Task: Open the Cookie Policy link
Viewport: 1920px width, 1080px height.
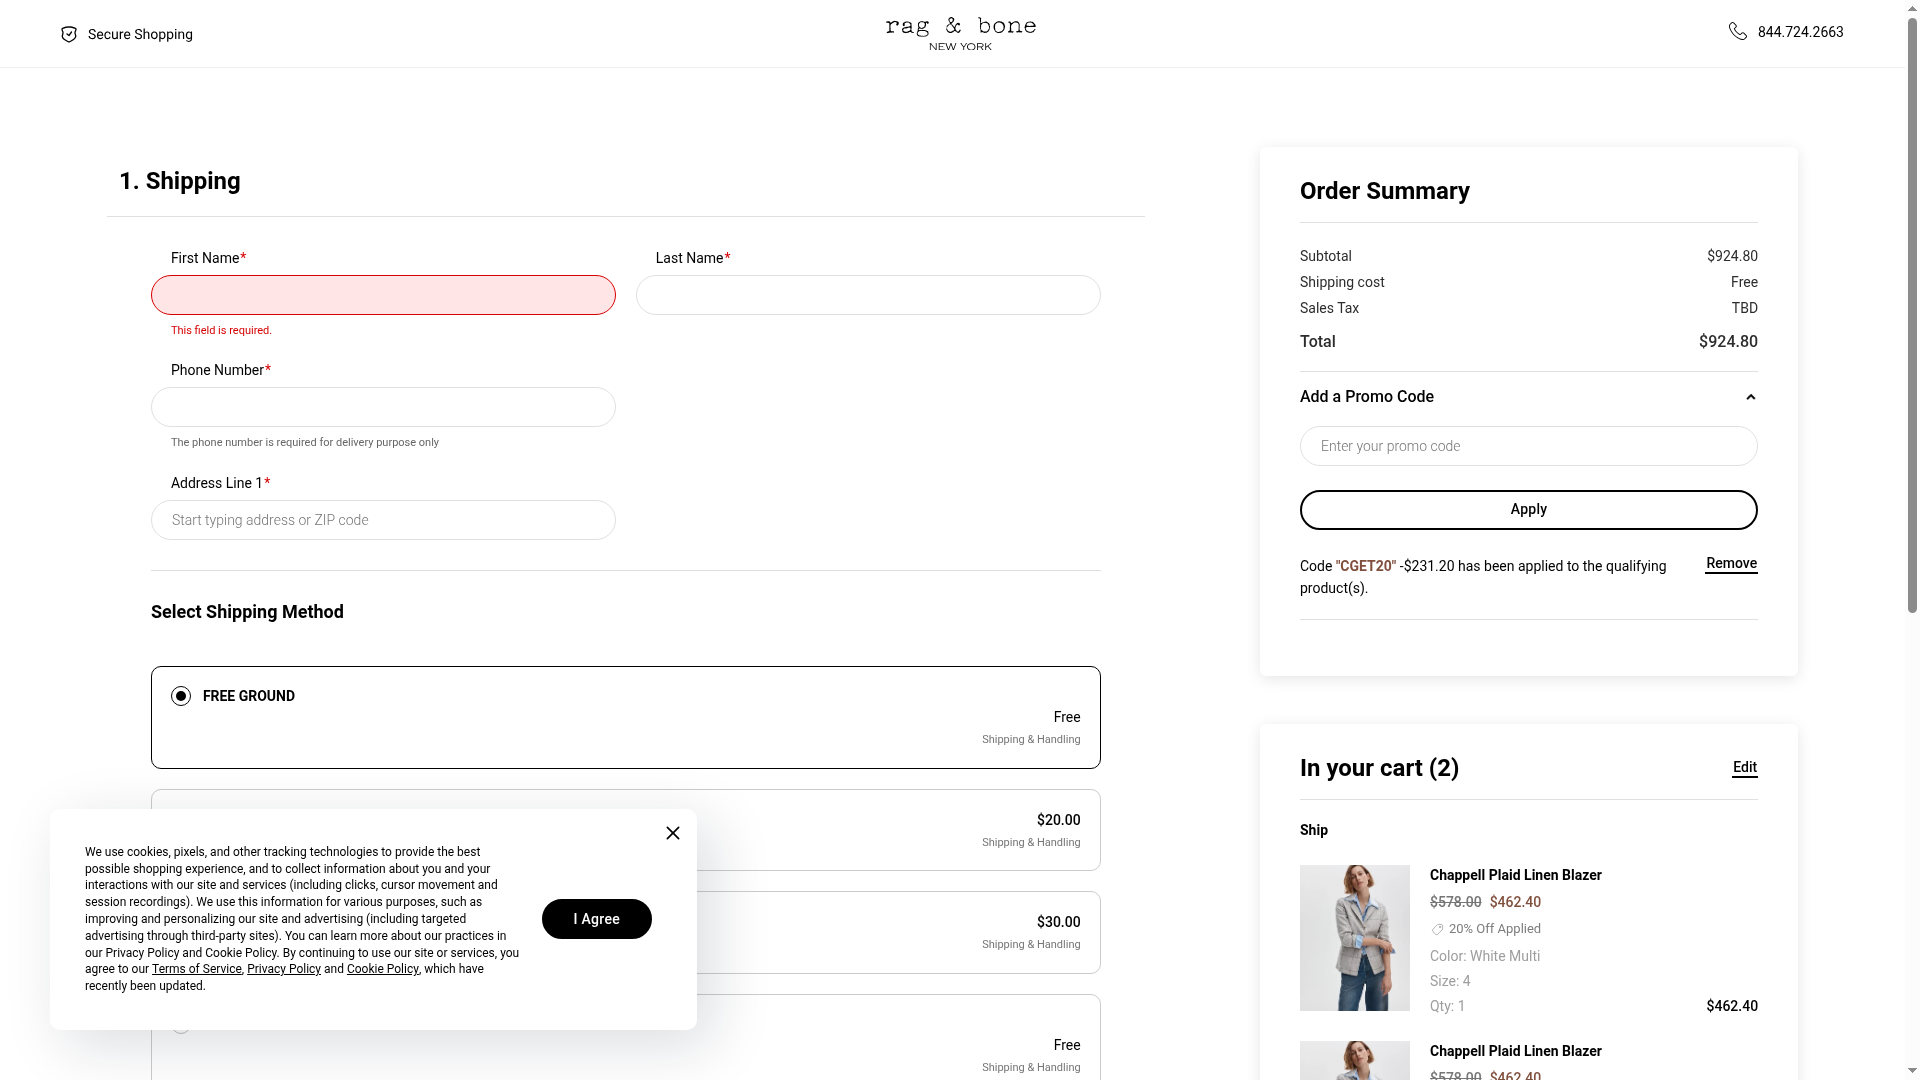Action: tap(382, 969)
